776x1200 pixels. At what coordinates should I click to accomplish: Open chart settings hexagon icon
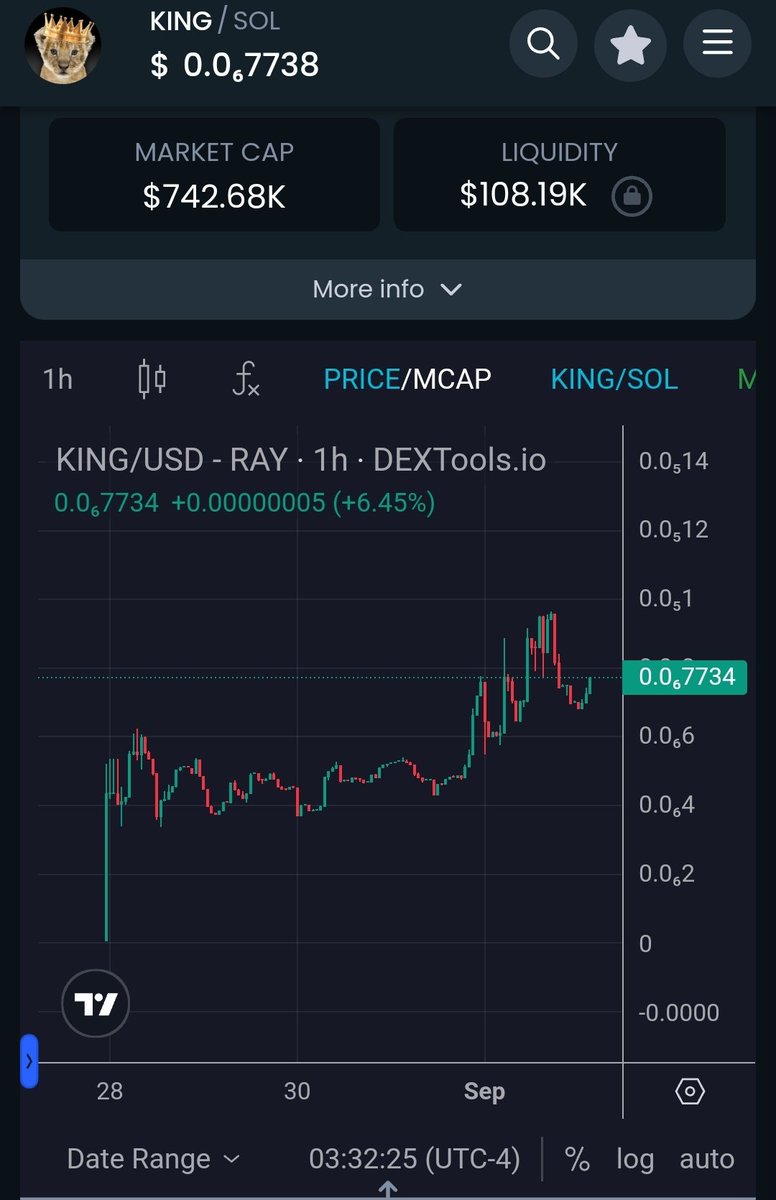(x=690, y=1091)
